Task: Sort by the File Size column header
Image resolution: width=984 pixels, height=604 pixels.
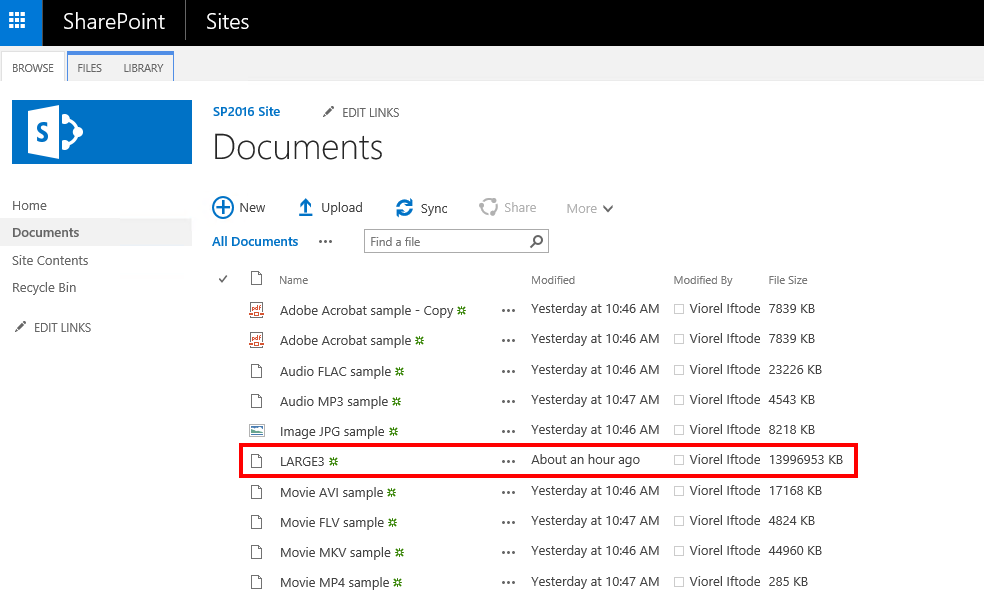Action: coord(788,280)
